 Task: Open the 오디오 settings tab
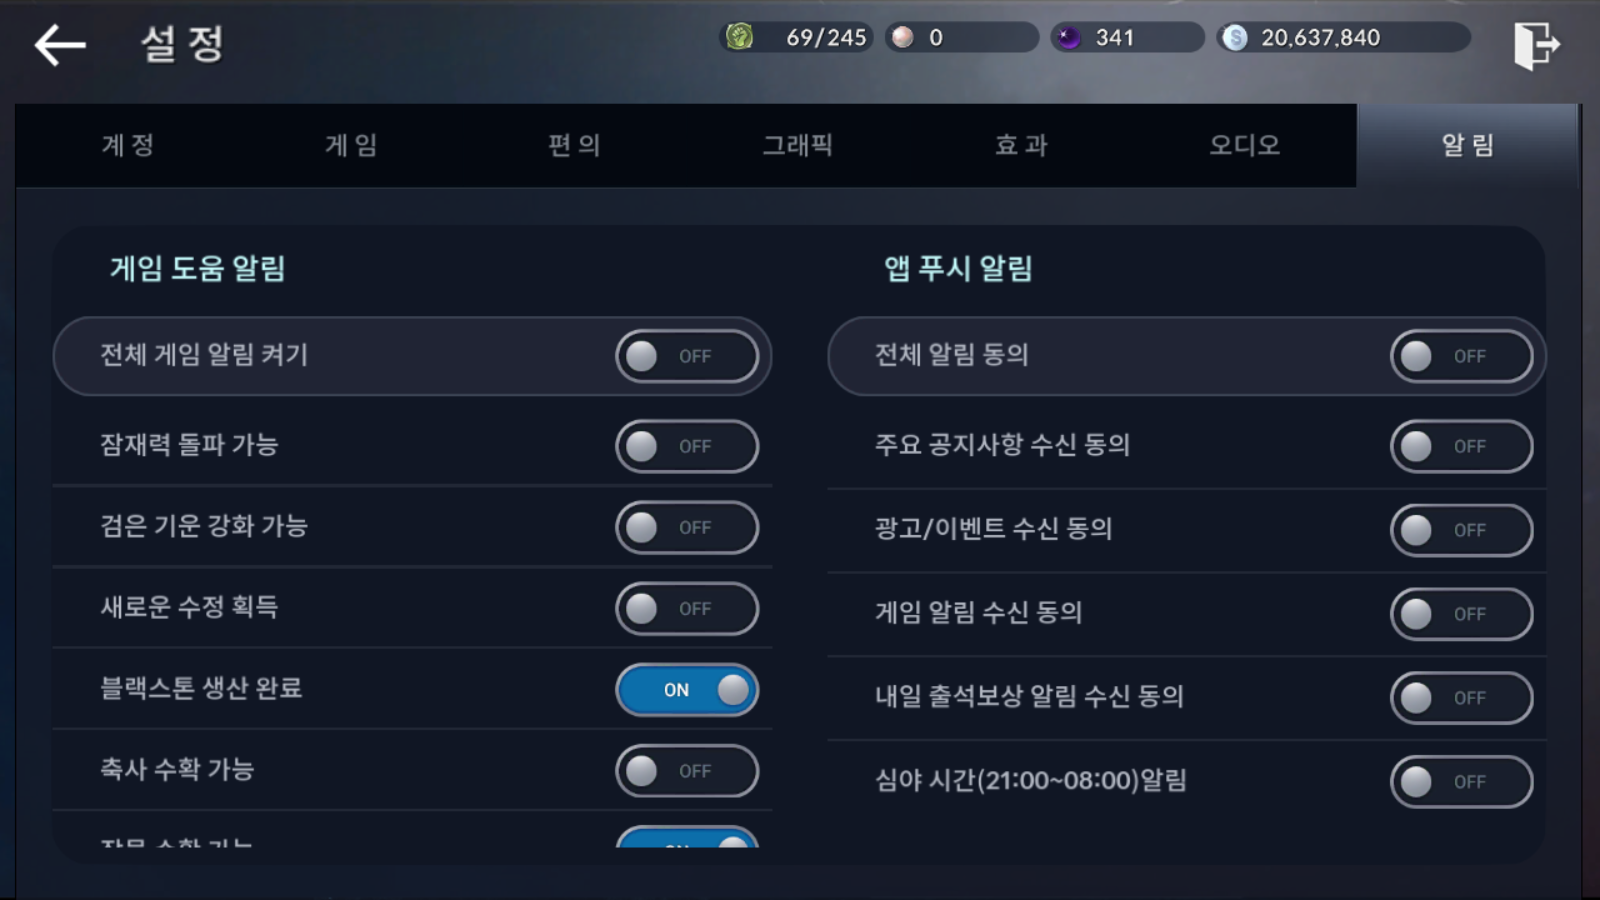1244,145
